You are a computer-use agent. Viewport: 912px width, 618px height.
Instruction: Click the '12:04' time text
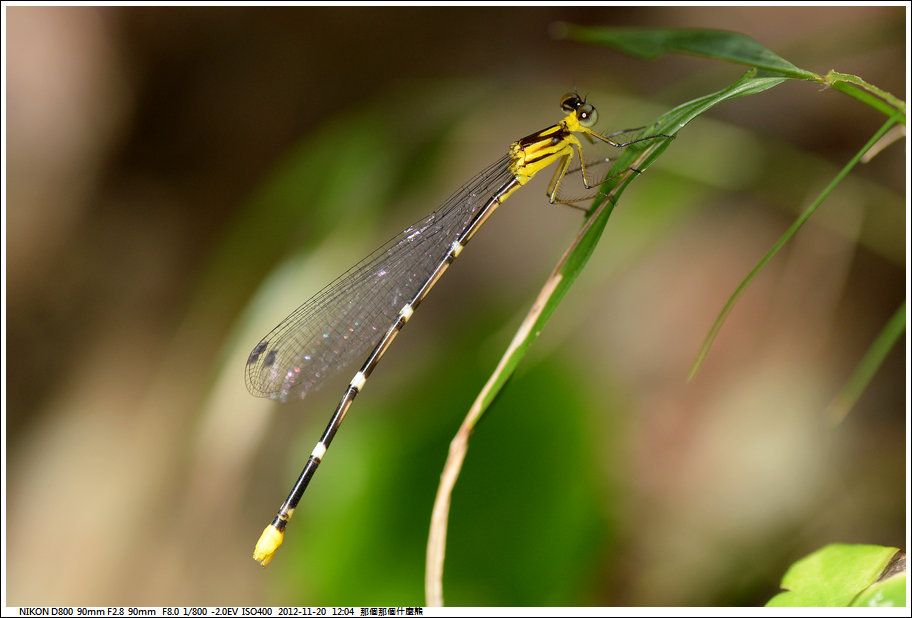point(343,612)
